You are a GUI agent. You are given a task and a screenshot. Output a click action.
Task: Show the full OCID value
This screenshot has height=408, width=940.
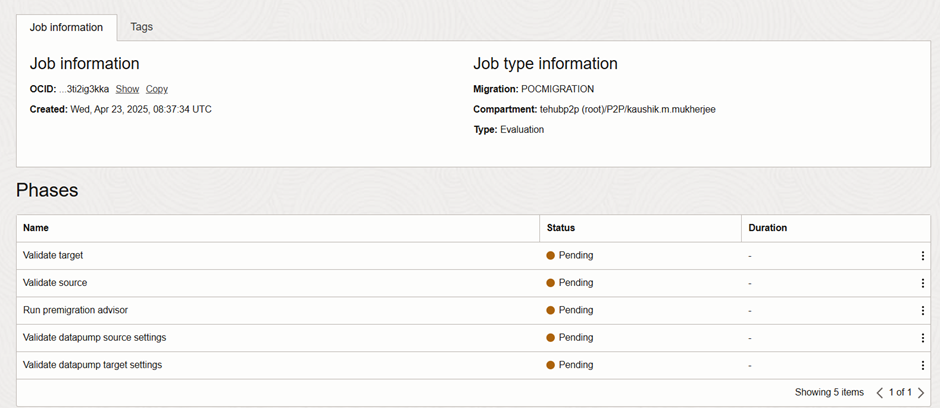click(127, 89)
